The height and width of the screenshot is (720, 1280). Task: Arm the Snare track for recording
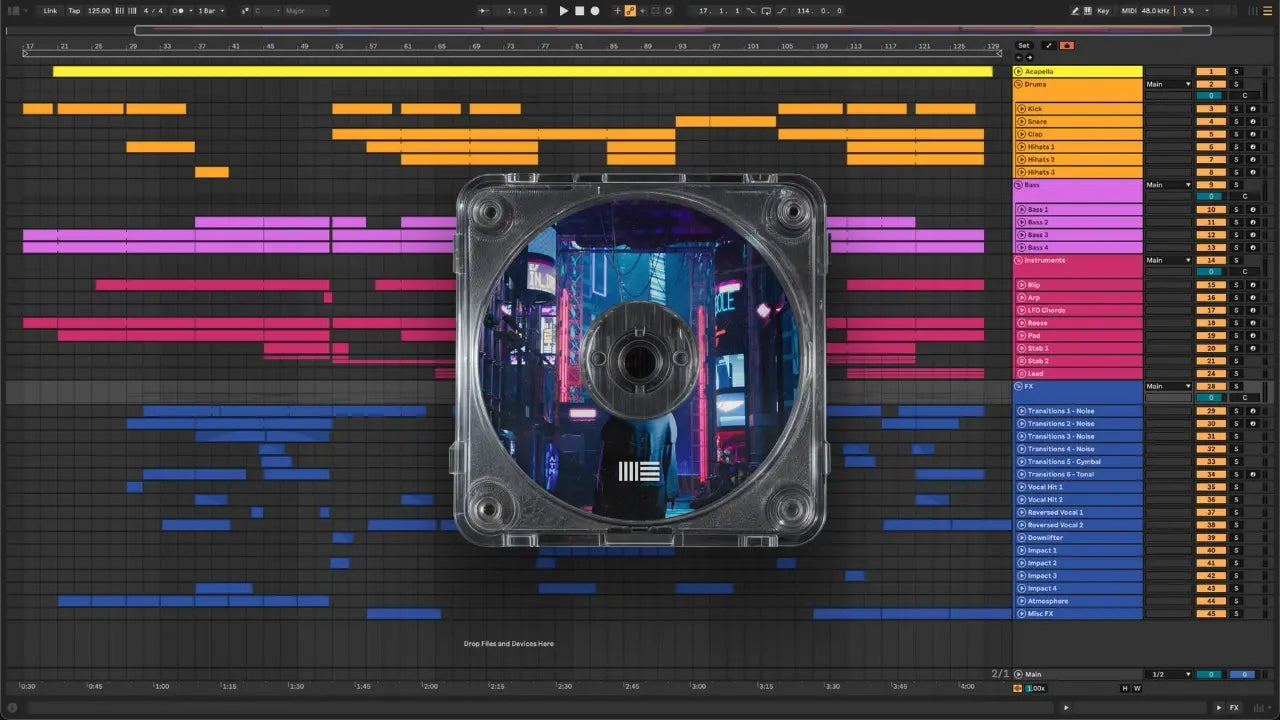(x=1252, y=122)
